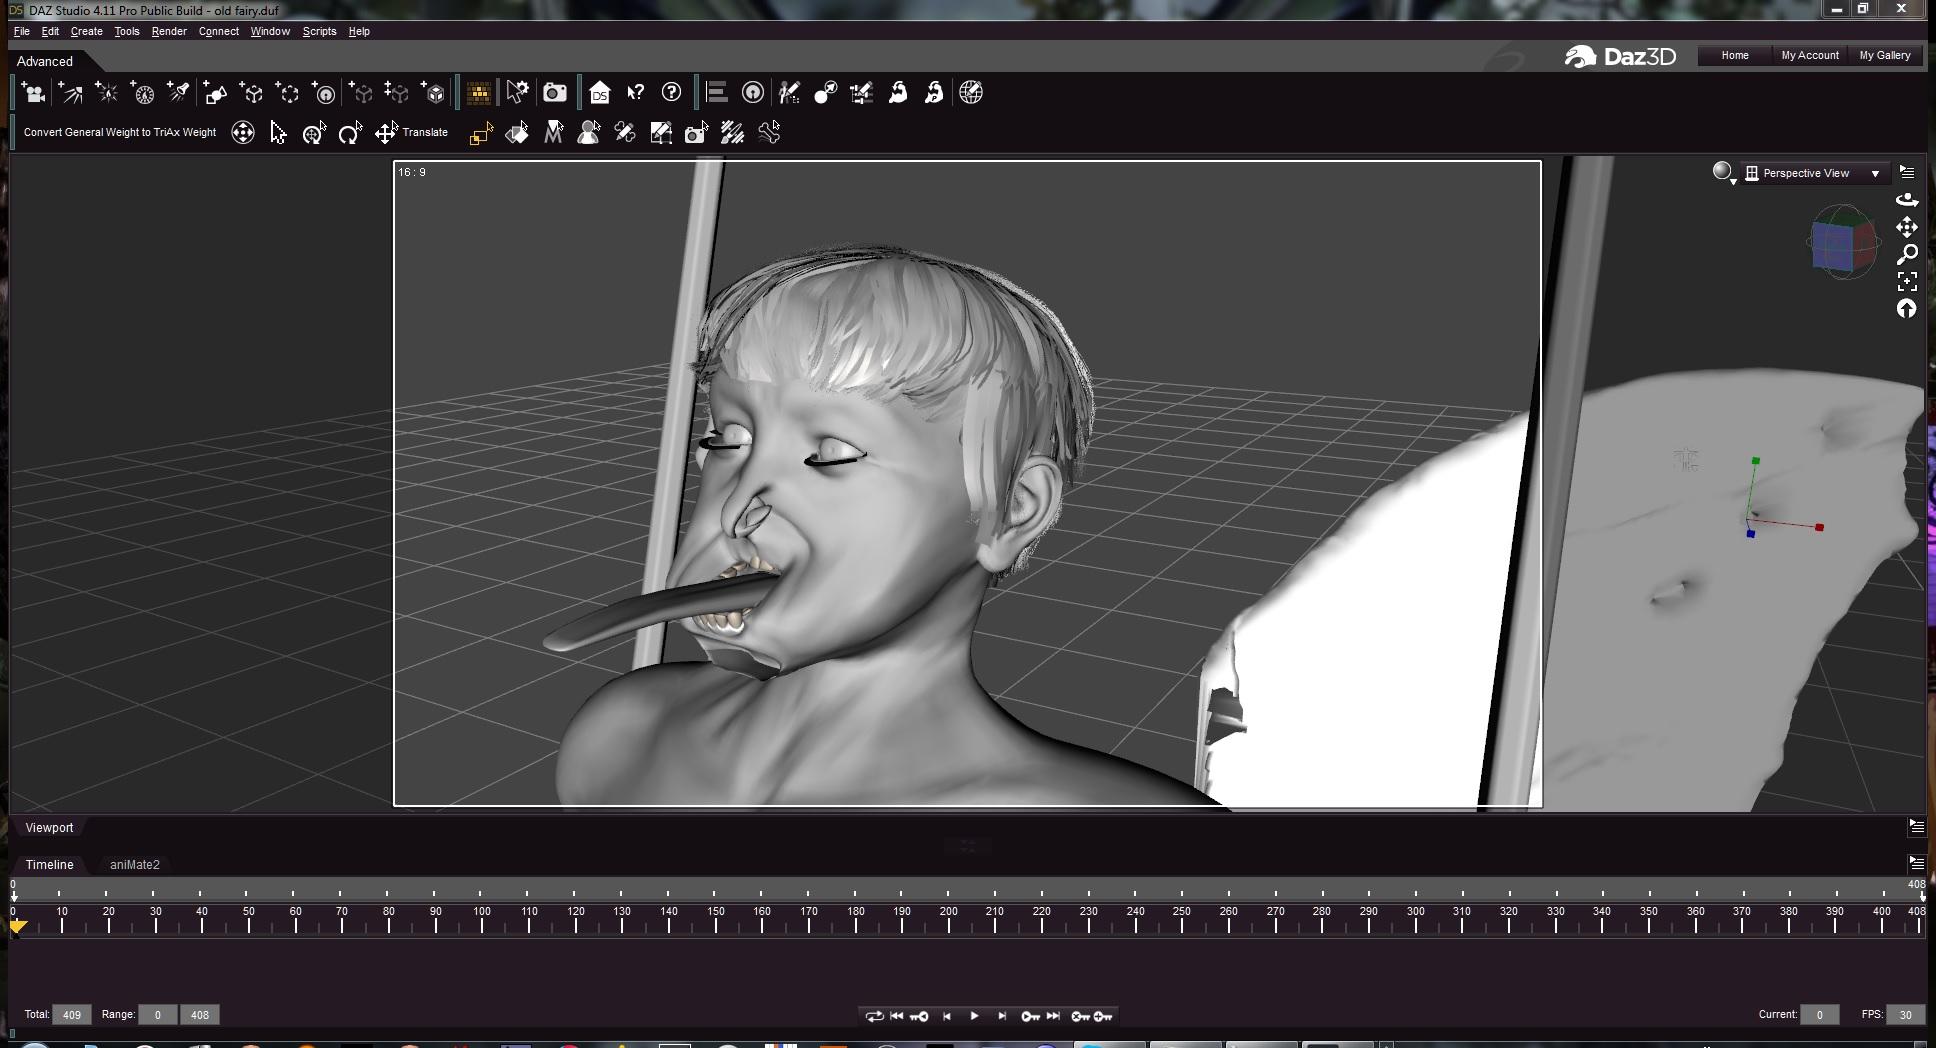Click the Create New Camera icon
The height and width of the screenshot is (1048, 1936).
[34, 93]
